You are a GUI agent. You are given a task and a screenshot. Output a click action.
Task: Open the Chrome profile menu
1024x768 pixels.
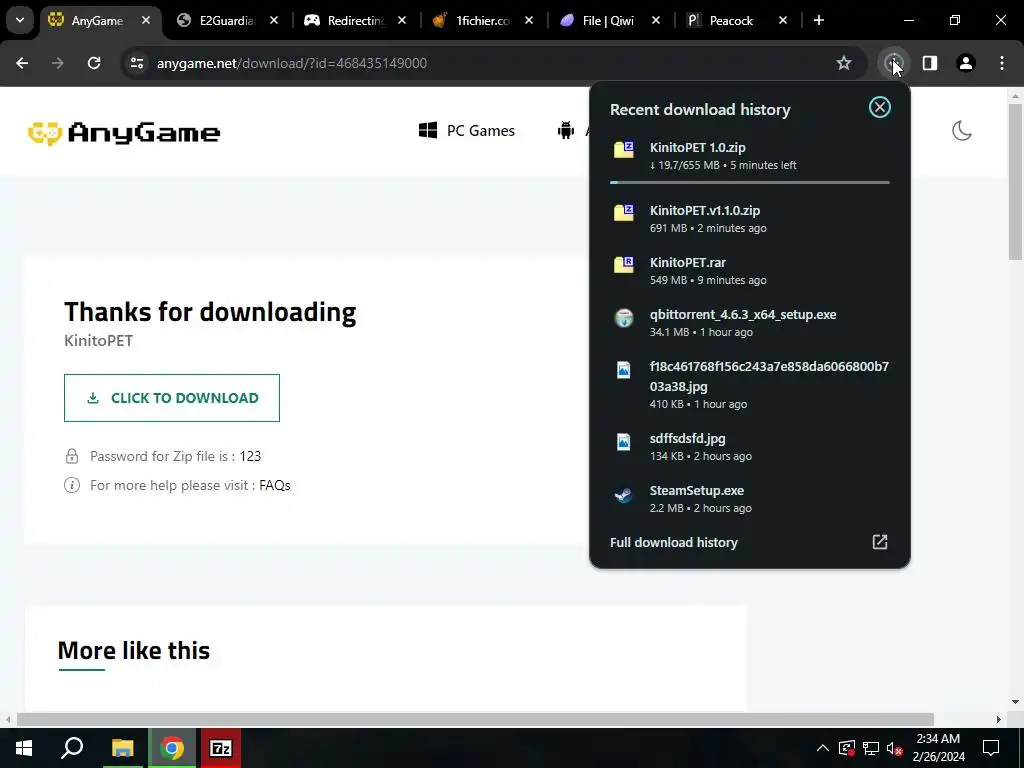966,63
